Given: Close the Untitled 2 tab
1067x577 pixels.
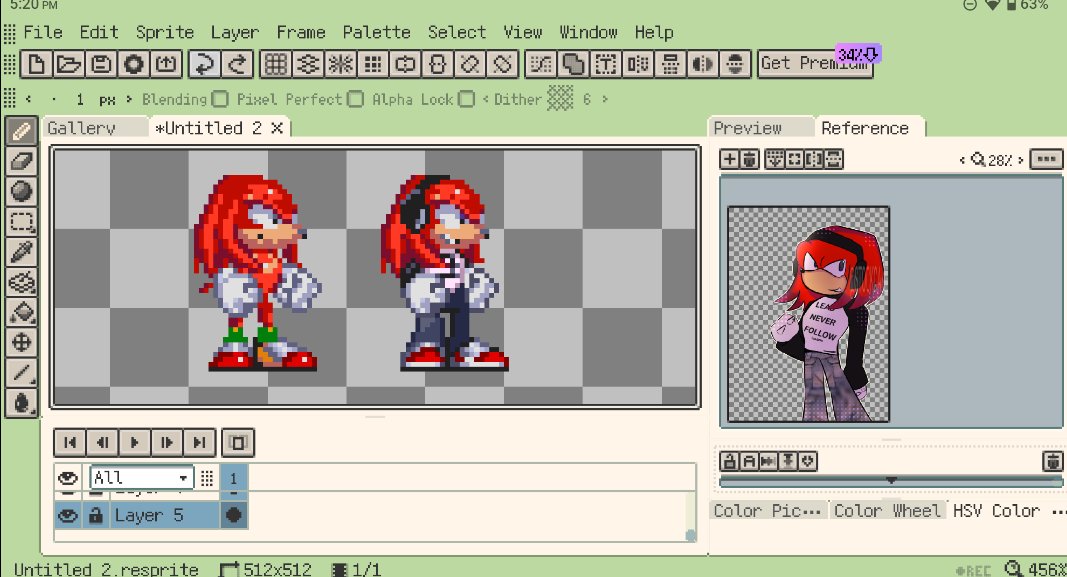Looking at the screenshot, I should point(277,128).
